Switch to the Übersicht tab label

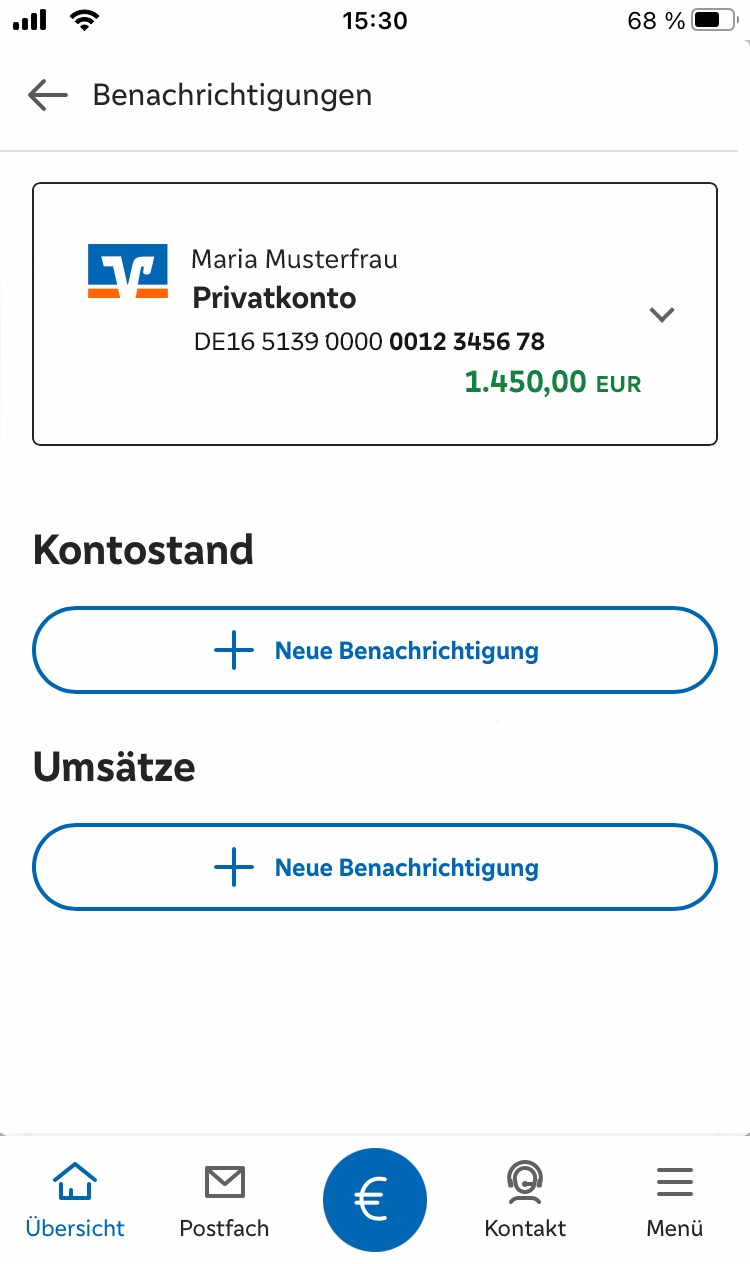click(x=75, y=1228)
